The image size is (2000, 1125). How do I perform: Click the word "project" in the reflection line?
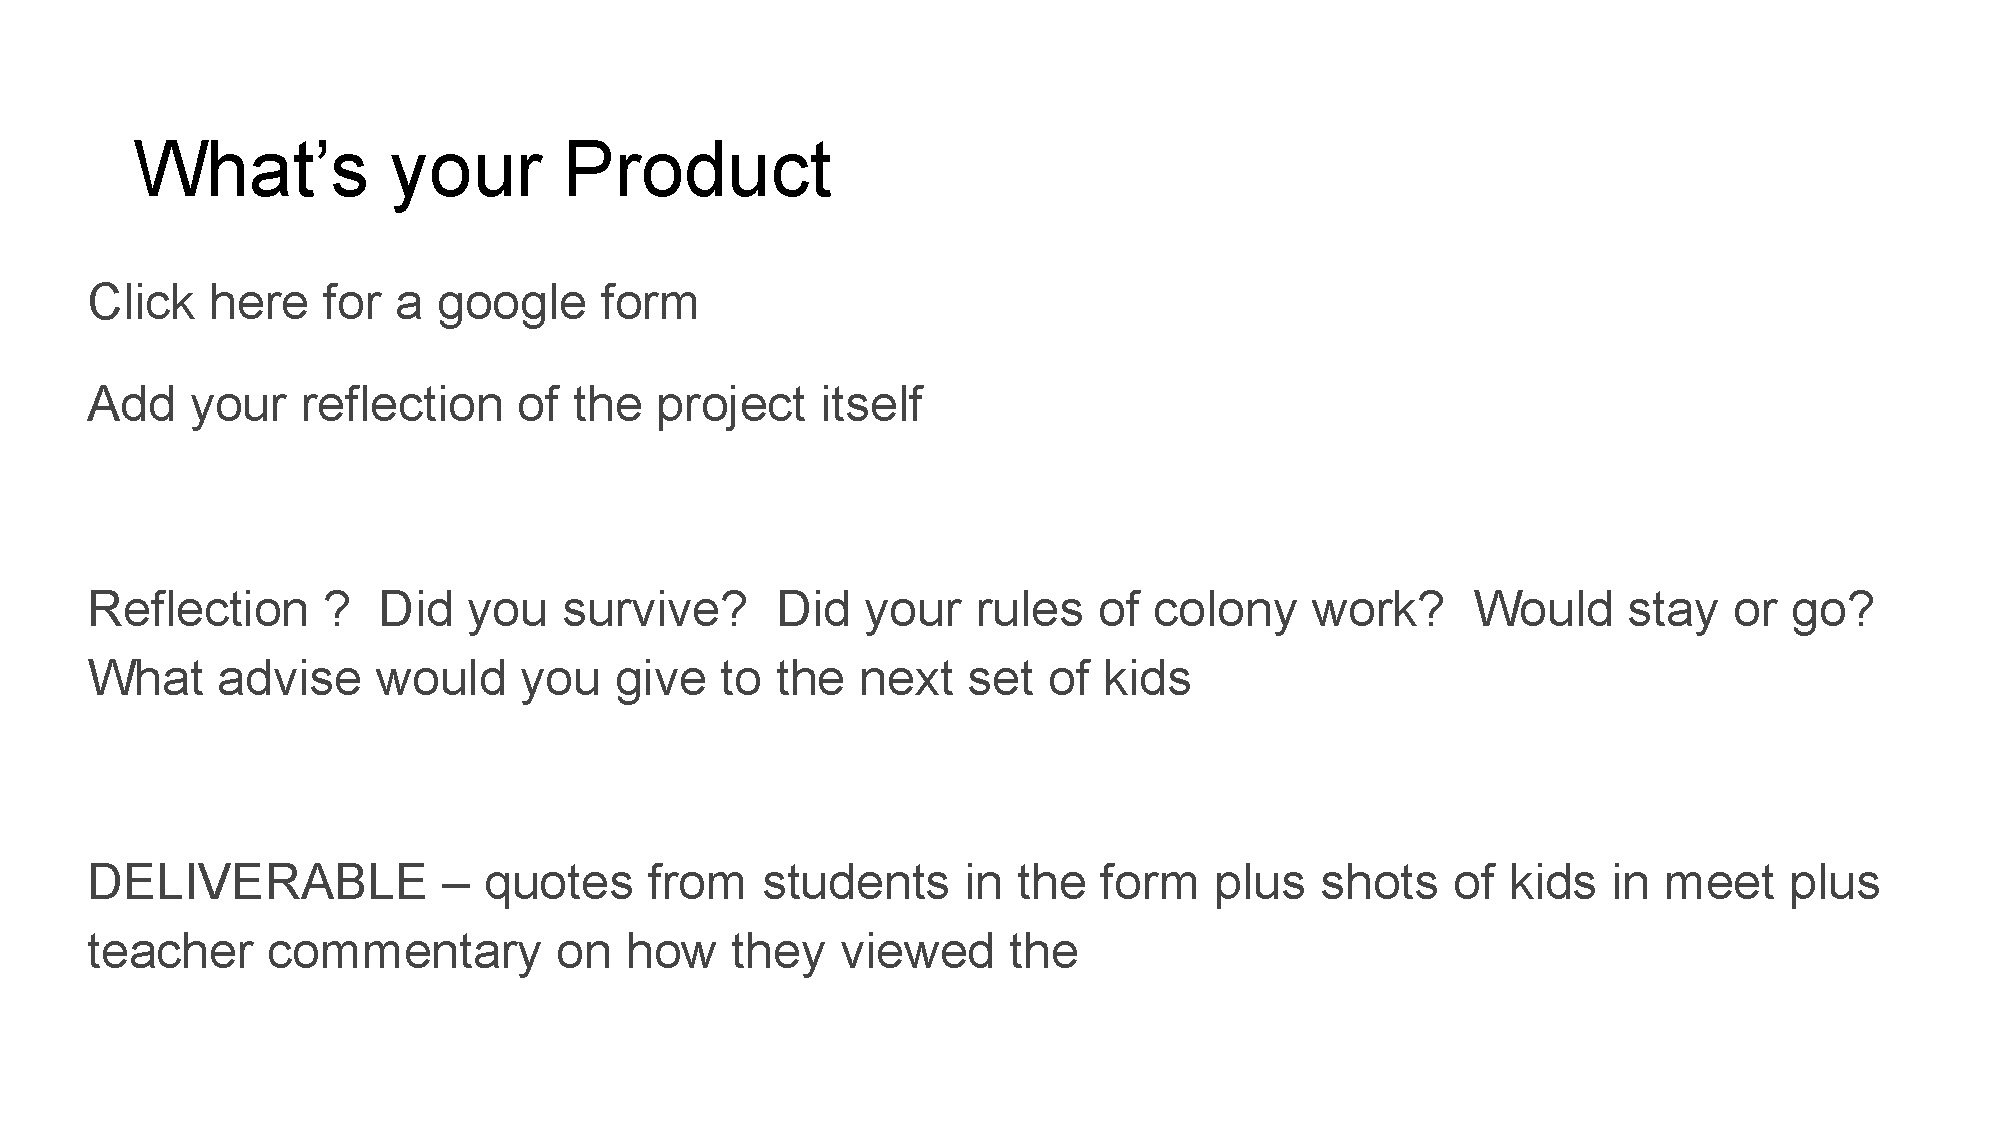click(x=731, y=406)
